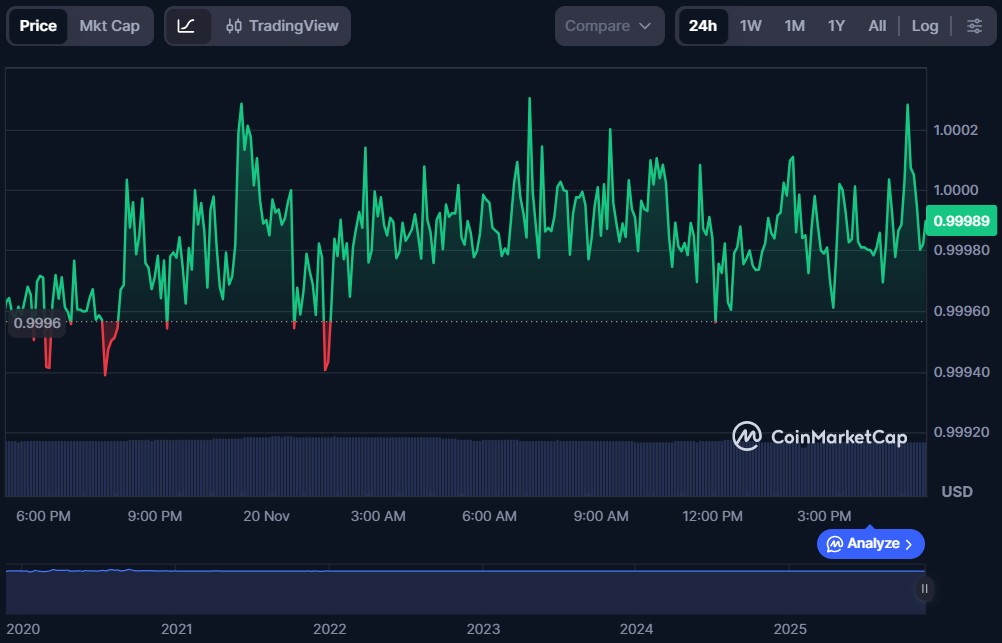Click the CoinMarketCap watermark logo

[x=819, y=437]
